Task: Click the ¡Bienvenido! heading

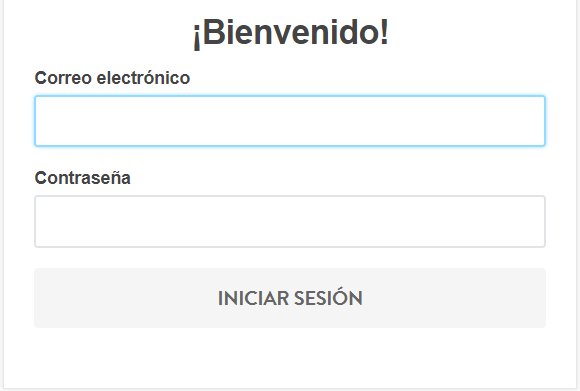Action: (290, 33)
